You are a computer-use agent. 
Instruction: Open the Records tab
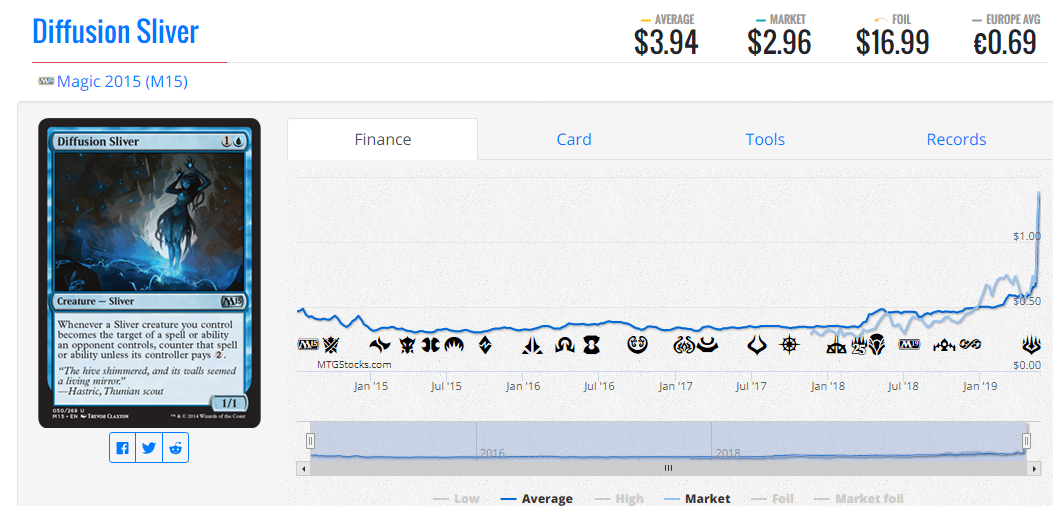point(956,139)
